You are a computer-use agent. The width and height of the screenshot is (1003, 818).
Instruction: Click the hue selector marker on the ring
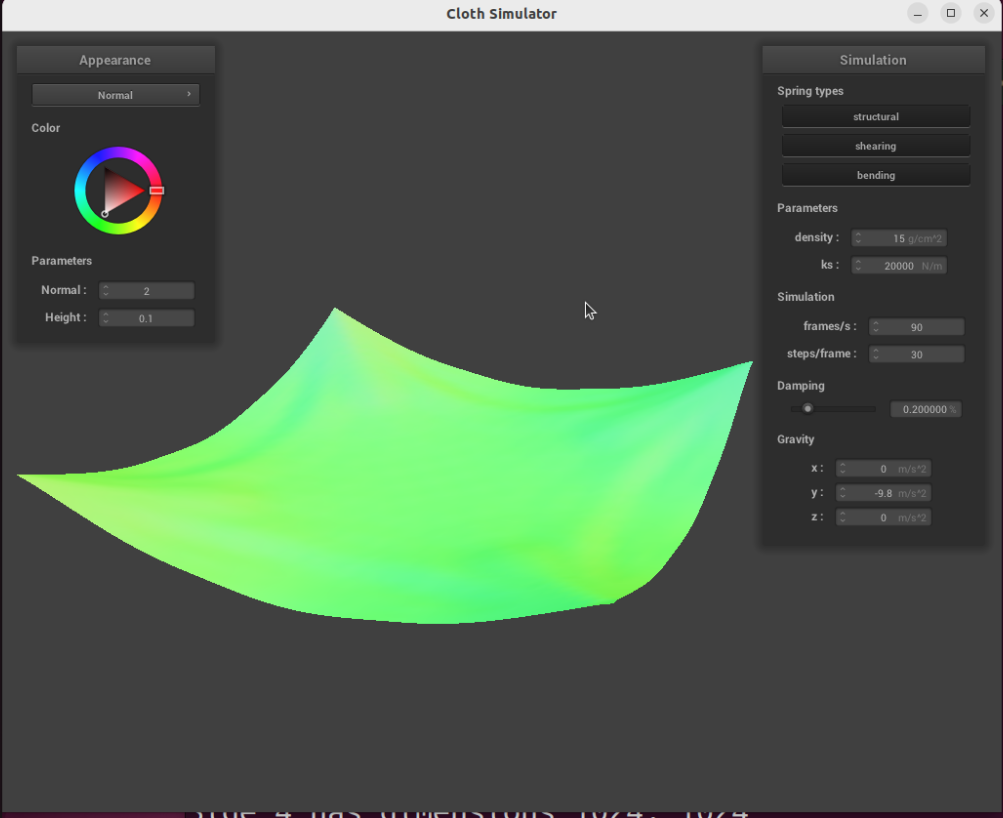click(157, 191)
